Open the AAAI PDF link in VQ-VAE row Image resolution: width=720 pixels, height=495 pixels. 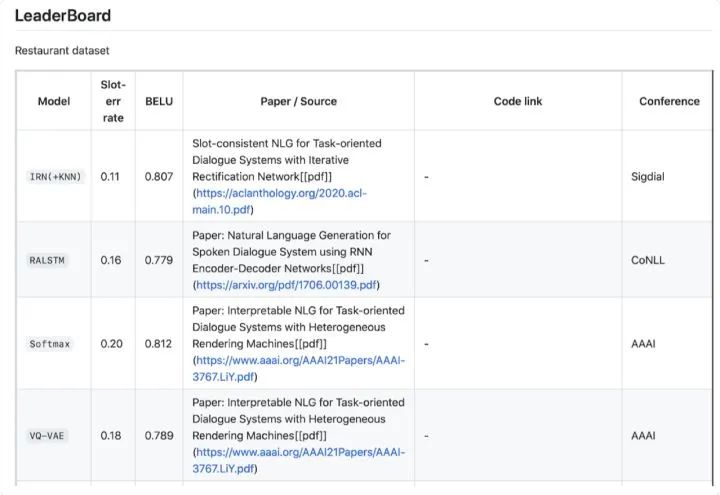pos(300,452)
